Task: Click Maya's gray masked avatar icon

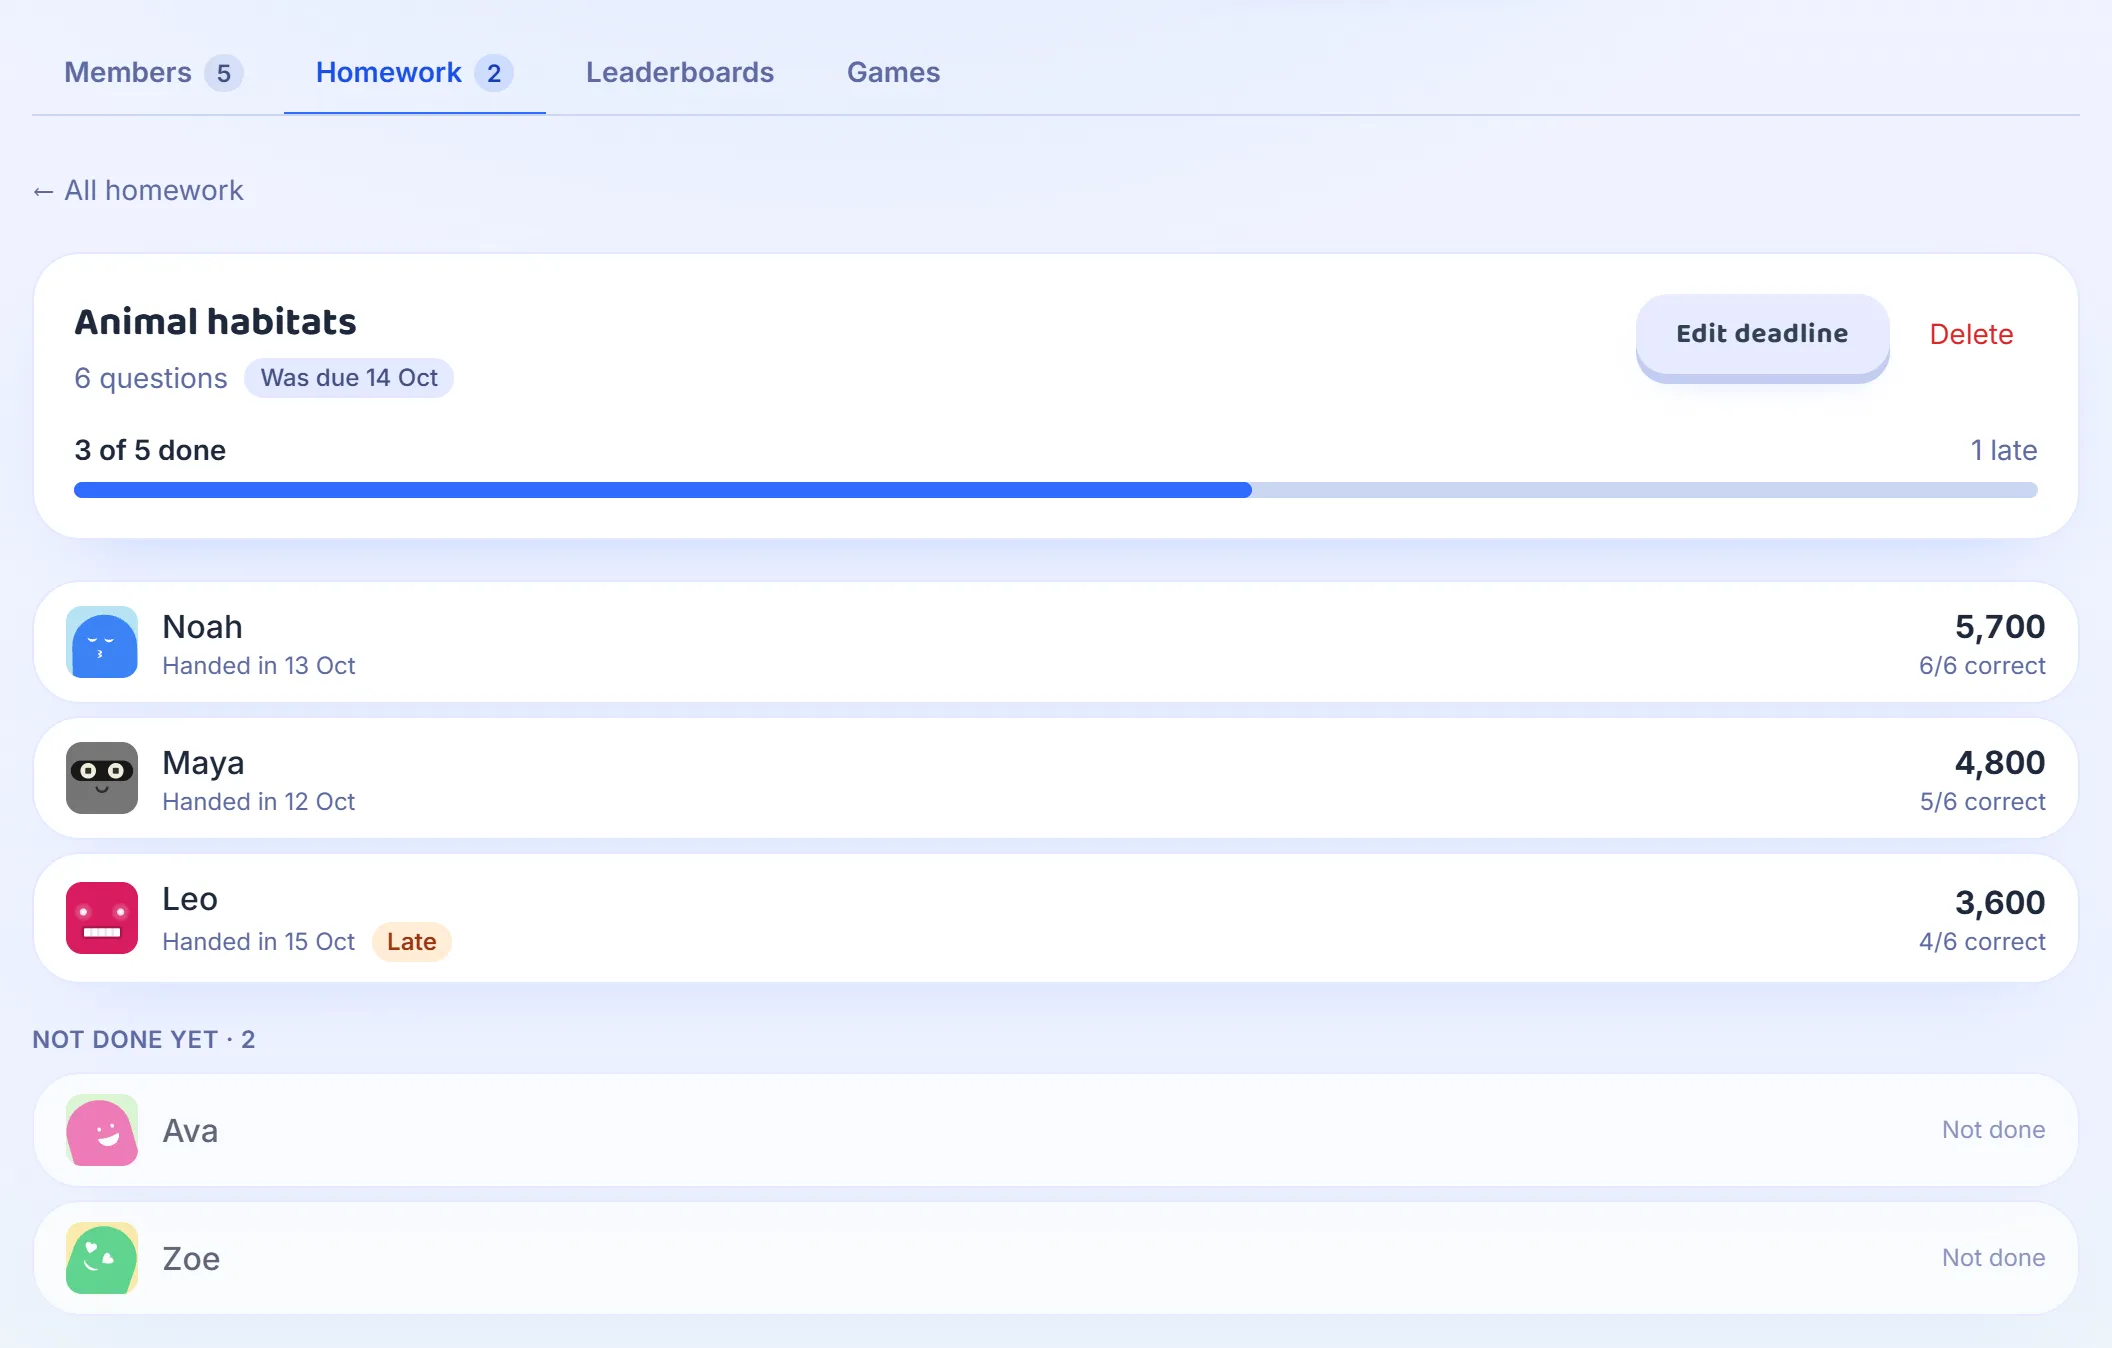Action: [102, 778]
